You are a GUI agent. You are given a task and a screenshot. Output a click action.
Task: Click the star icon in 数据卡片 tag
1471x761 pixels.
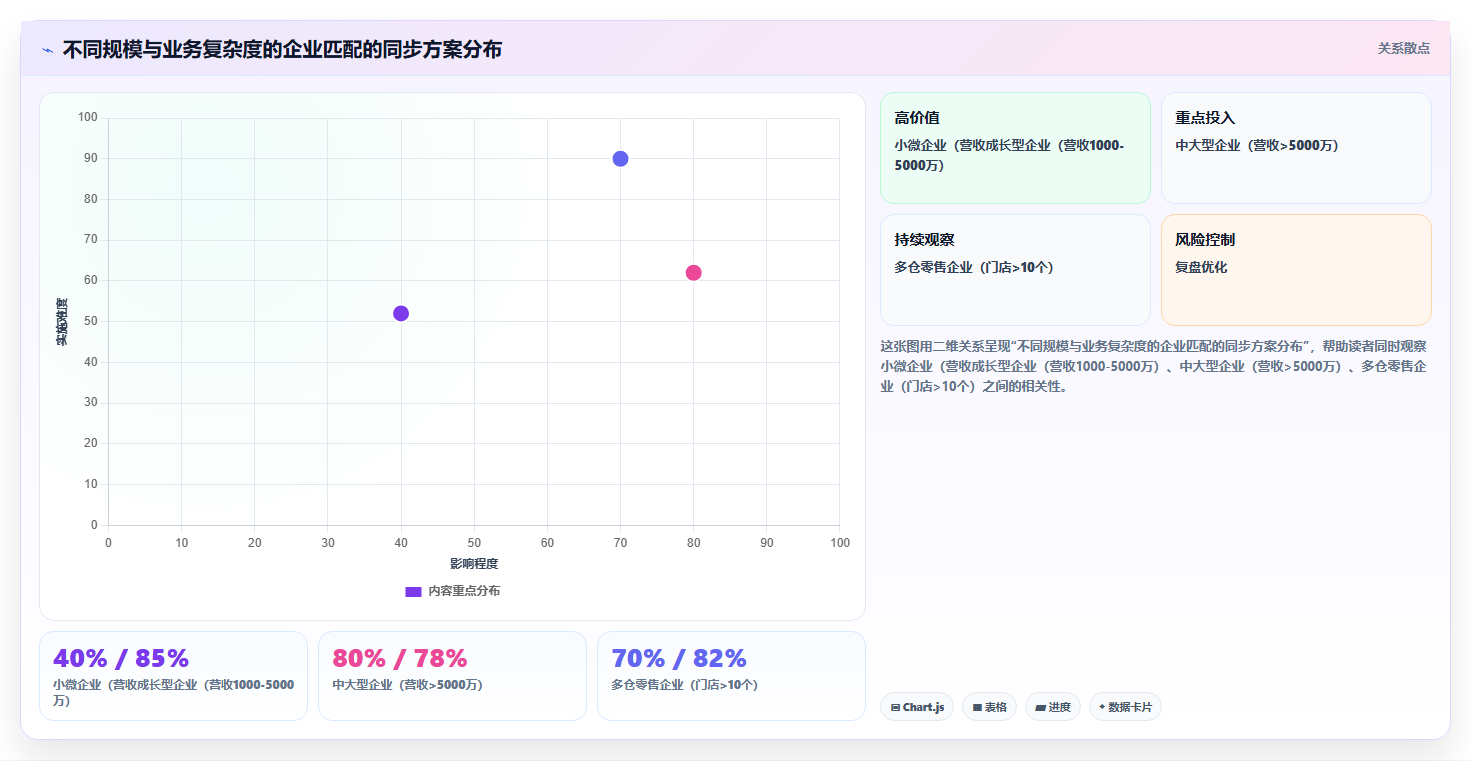click(x=1102, y=707)
